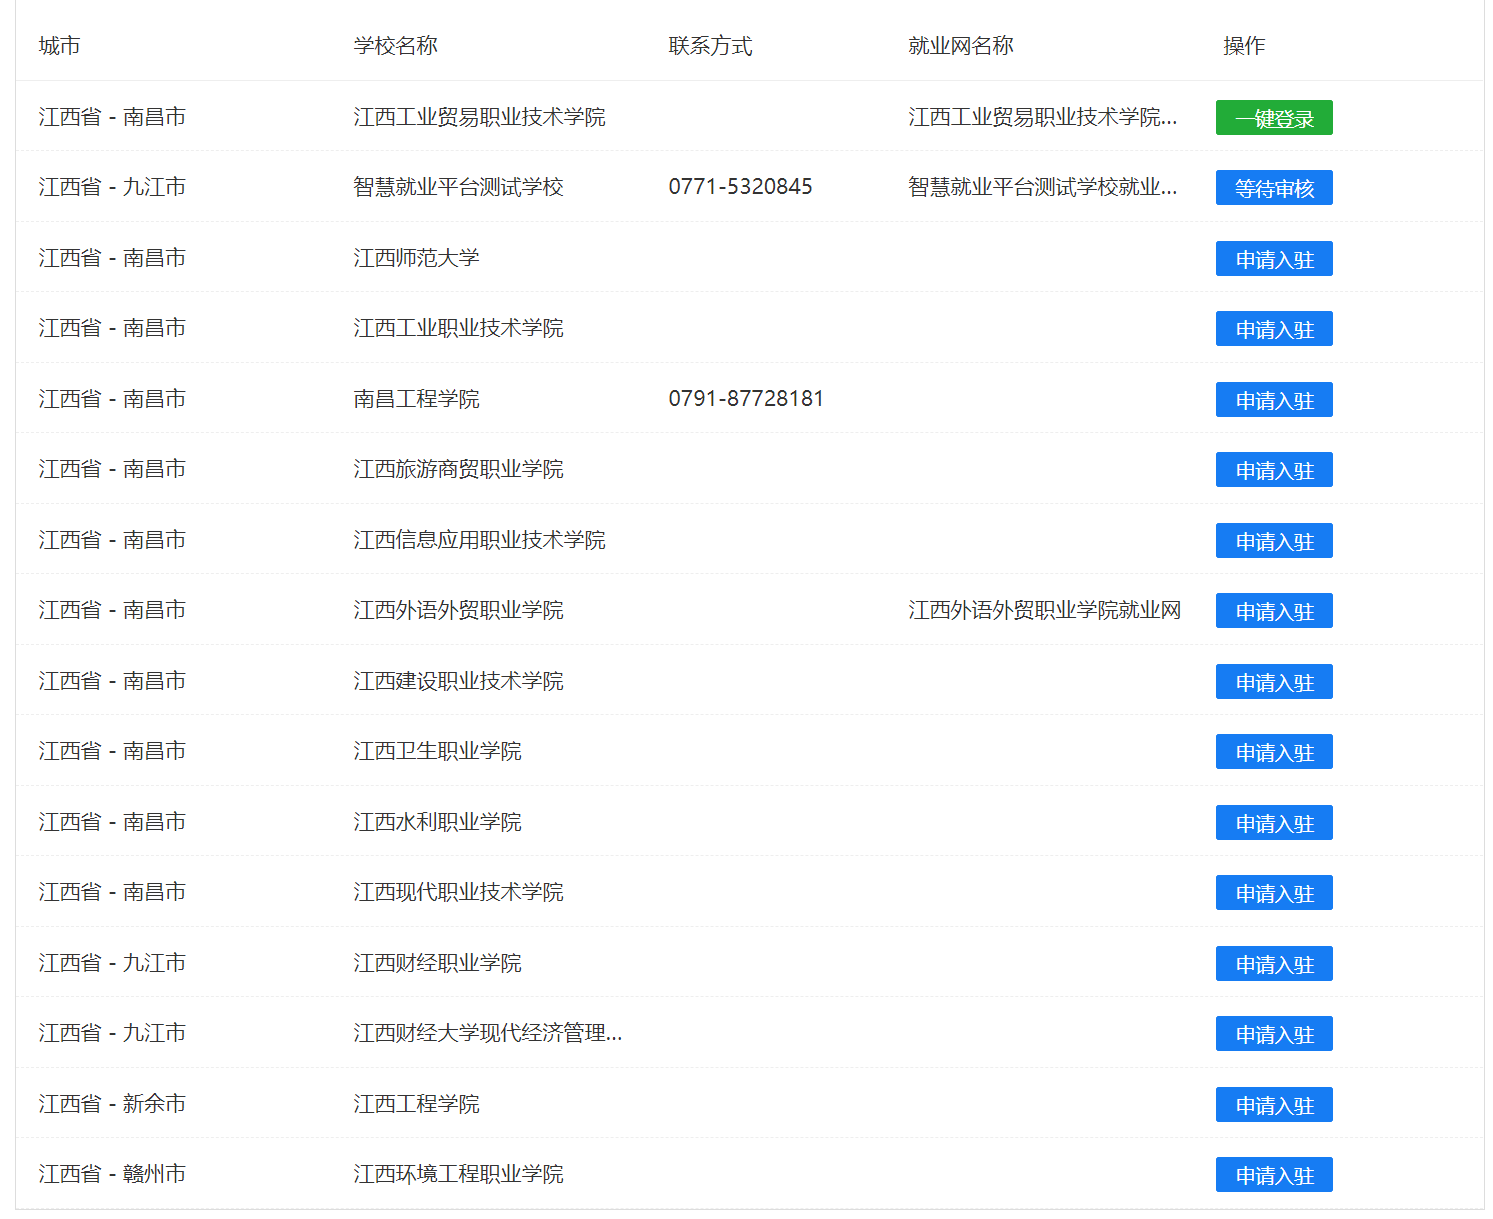
Task: Click 江西工业贸易职业技术学院... employment site name
Action: click(1043, 117)
